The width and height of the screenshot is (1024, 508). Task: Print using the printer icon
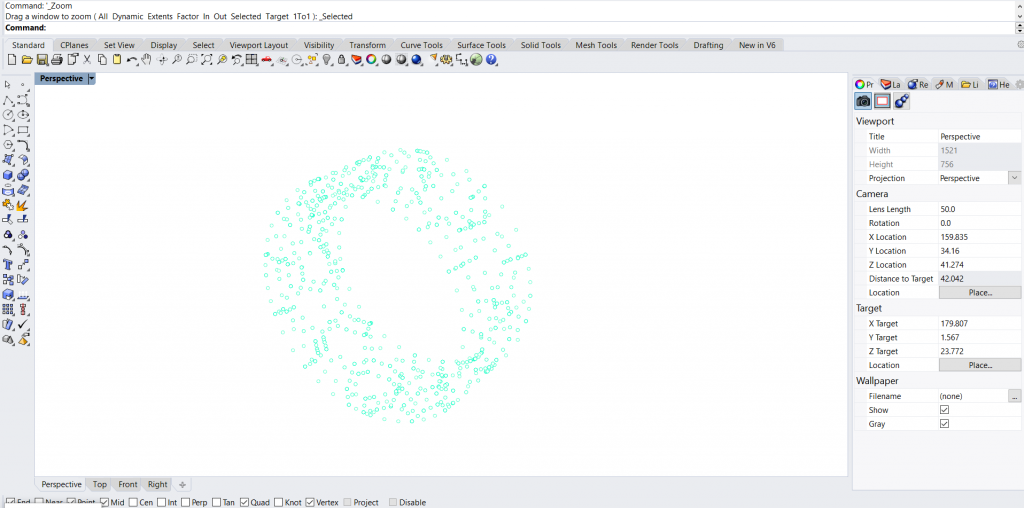57,59
